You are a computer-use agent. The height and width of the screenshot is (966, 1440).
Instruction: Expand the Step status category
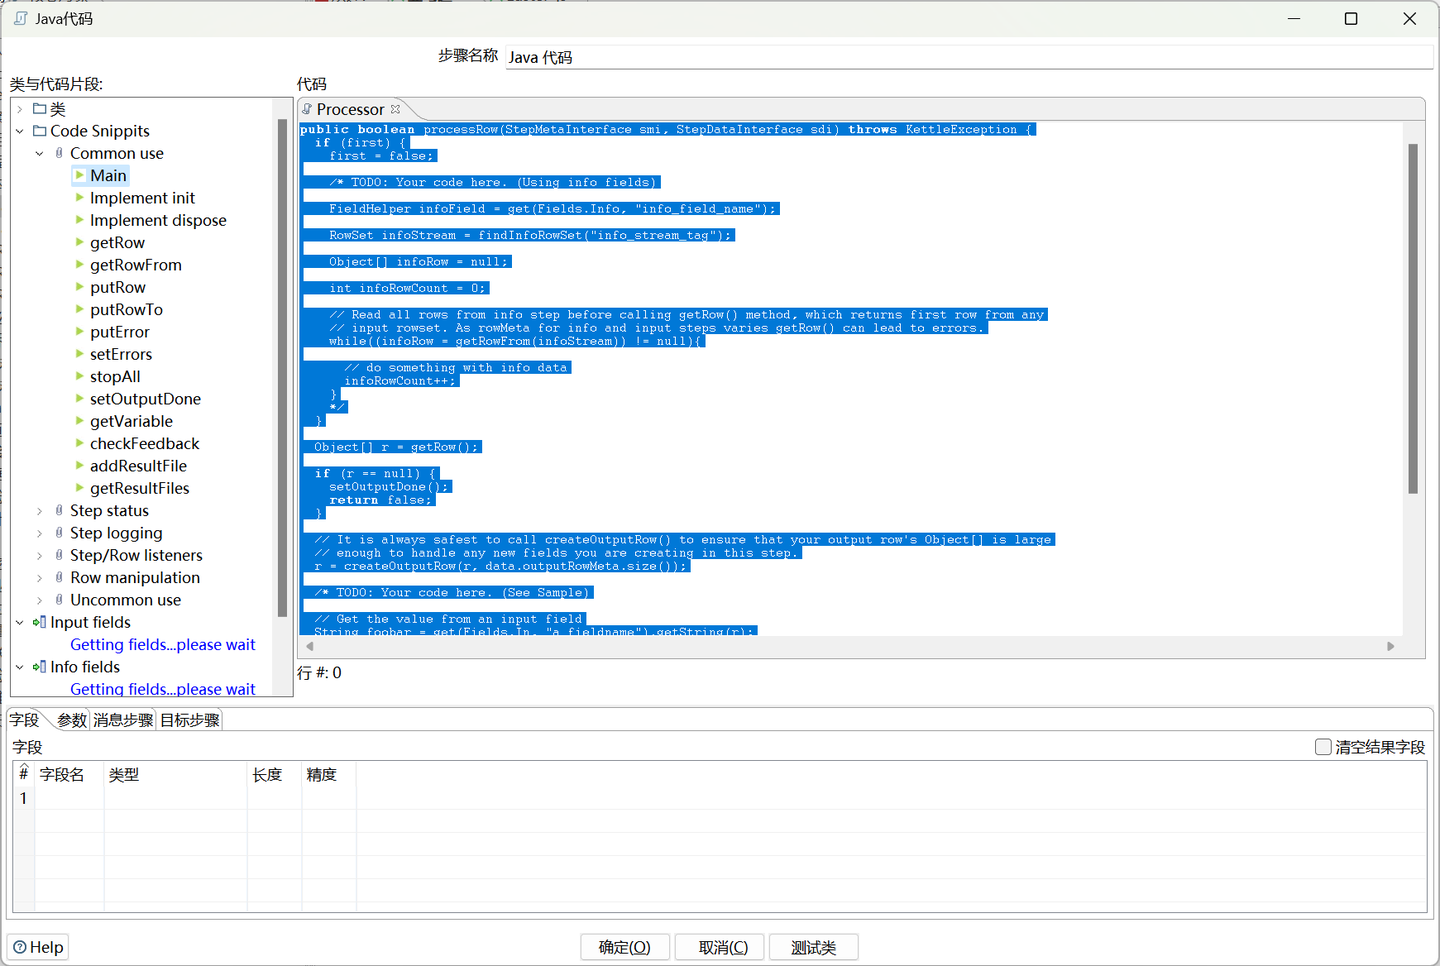click(40, 510)
